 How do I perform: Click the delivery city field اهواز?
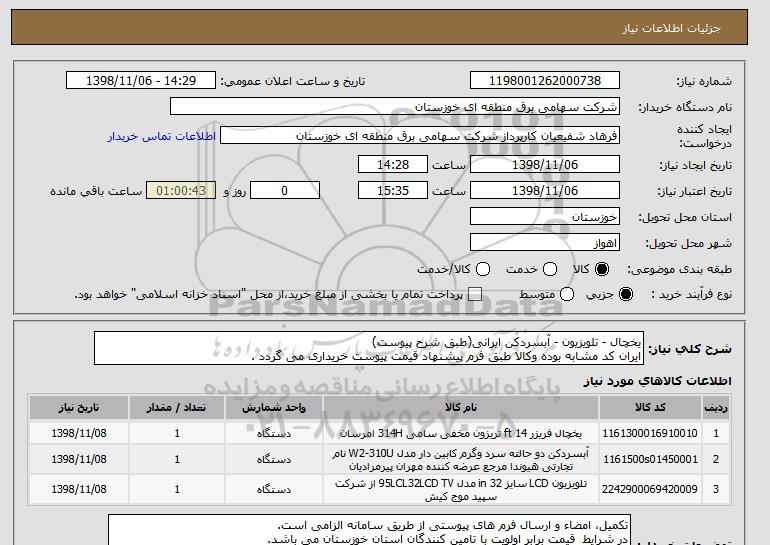pyautogui.click(x=545, y=243)
